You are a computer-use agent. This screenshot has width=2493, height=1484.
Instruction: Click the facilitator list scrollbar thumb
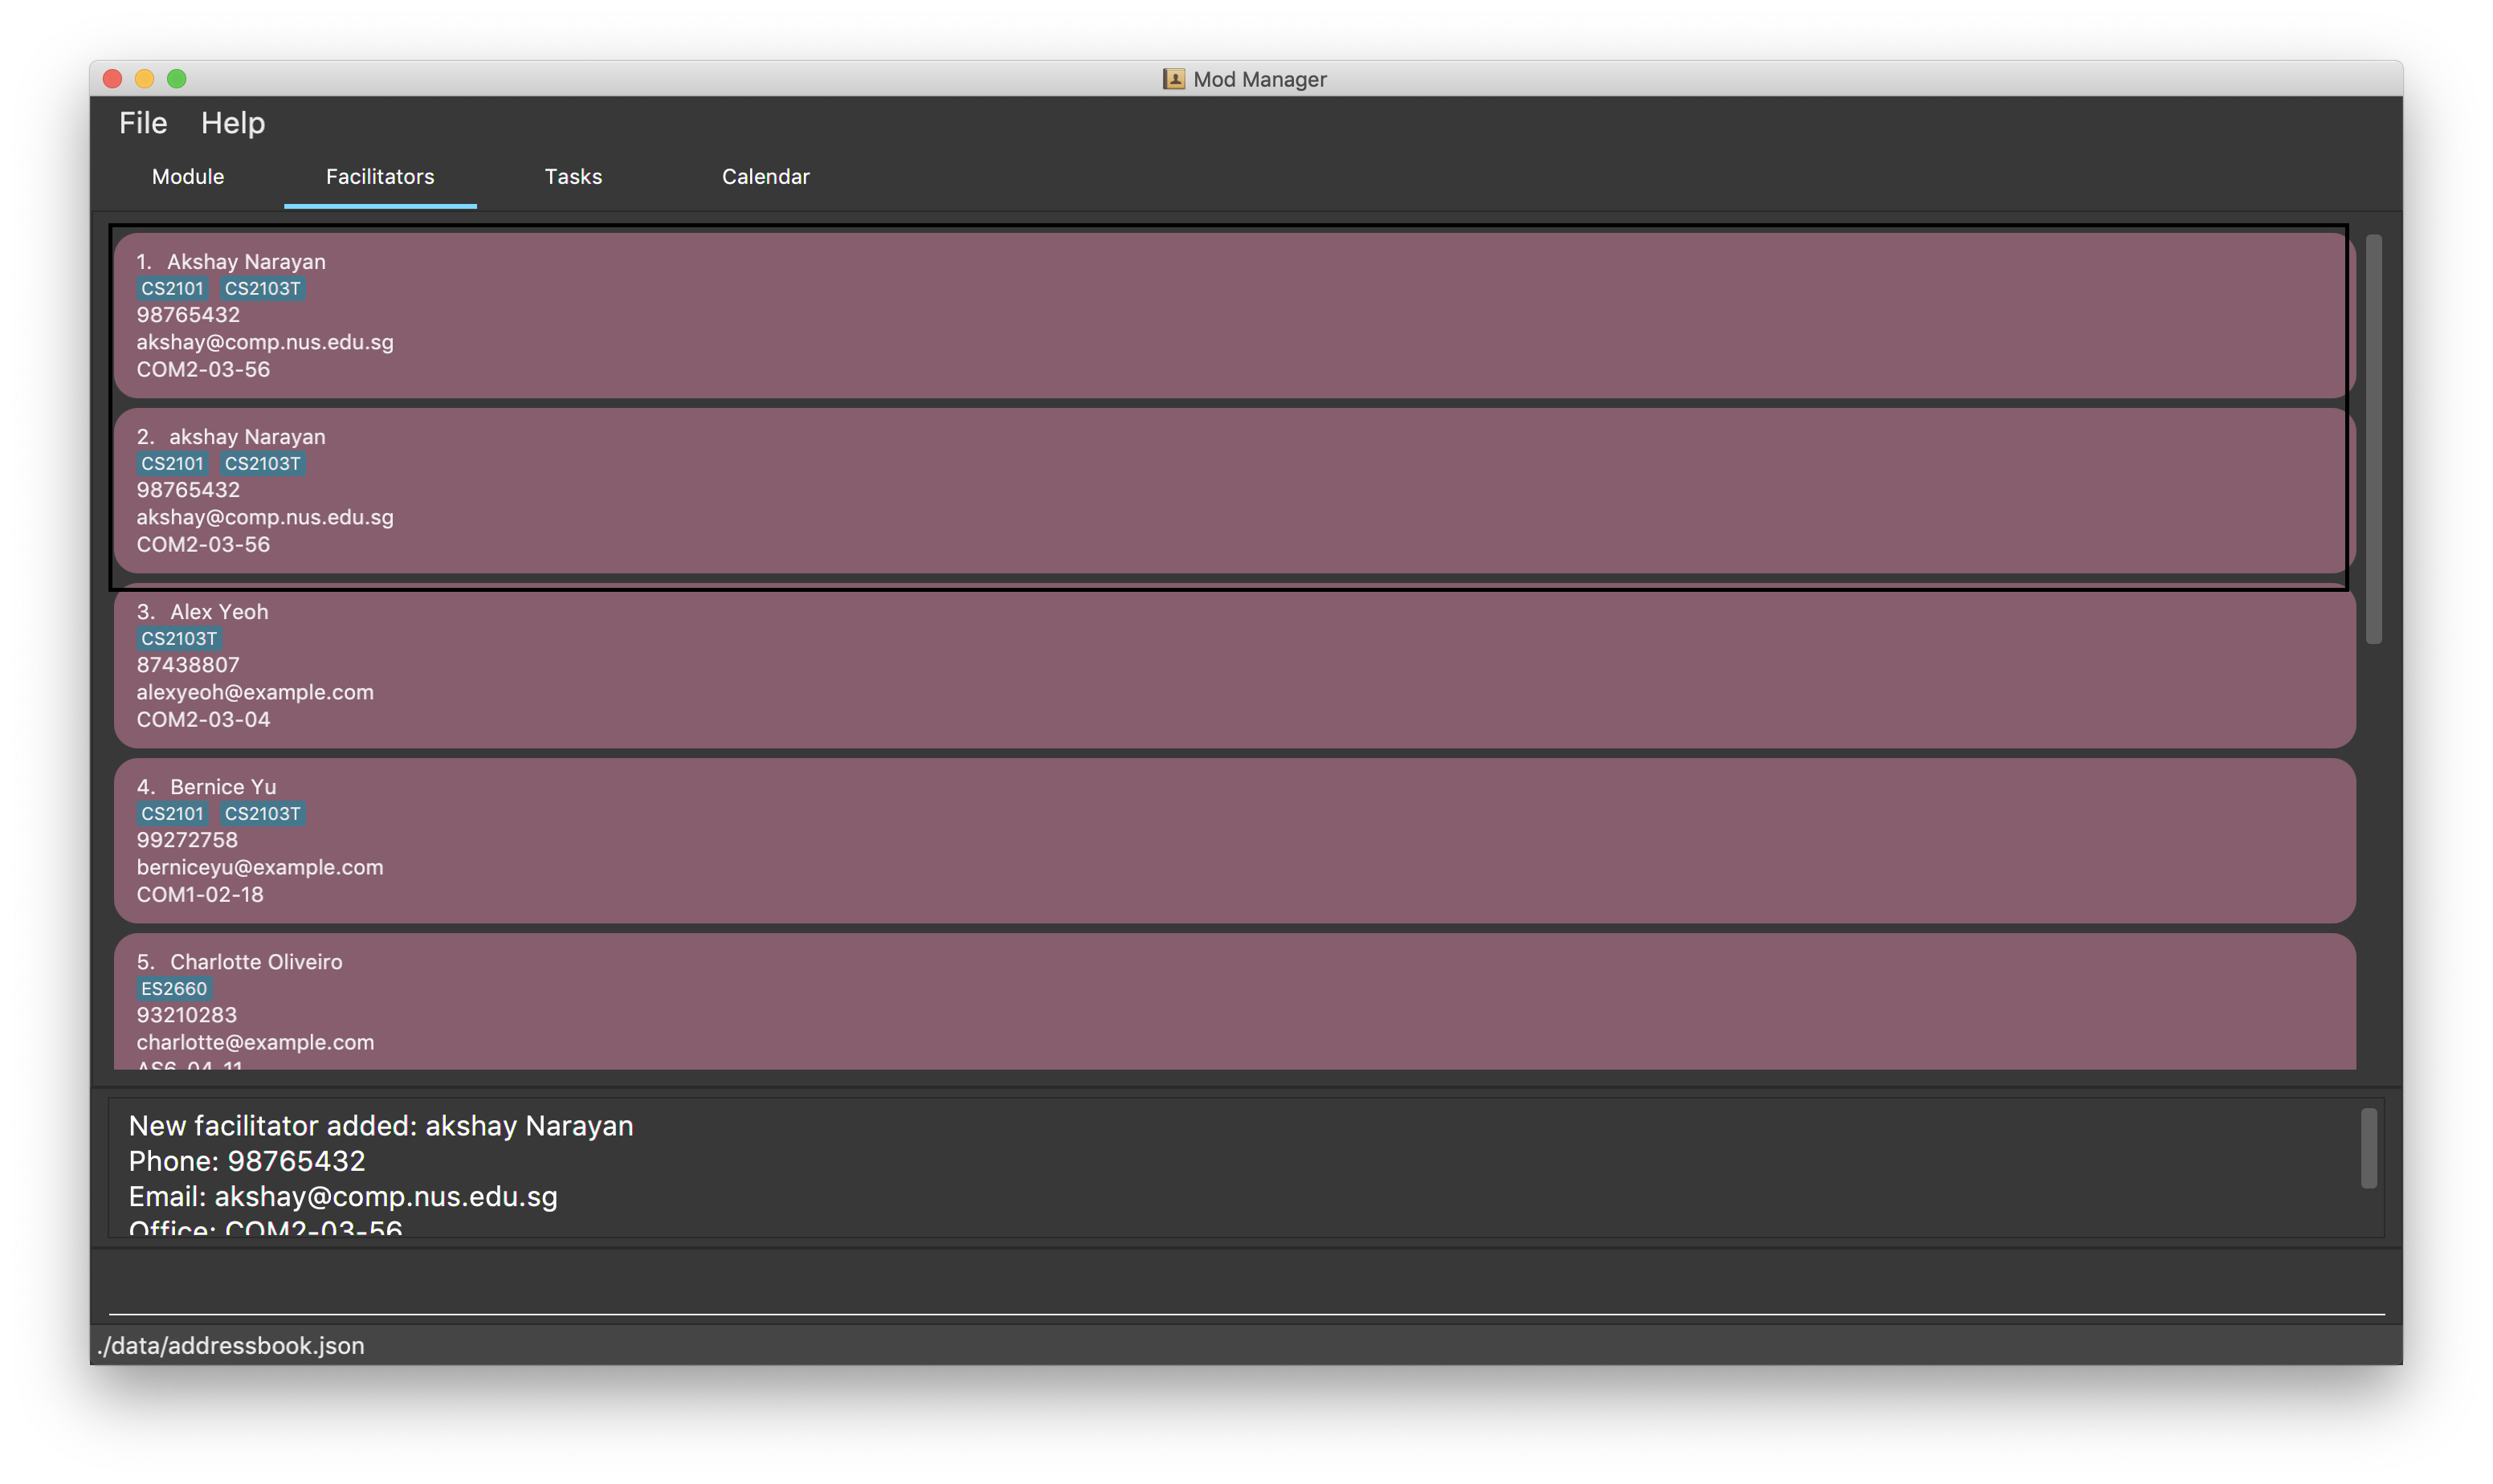(x=2373, y=440)
